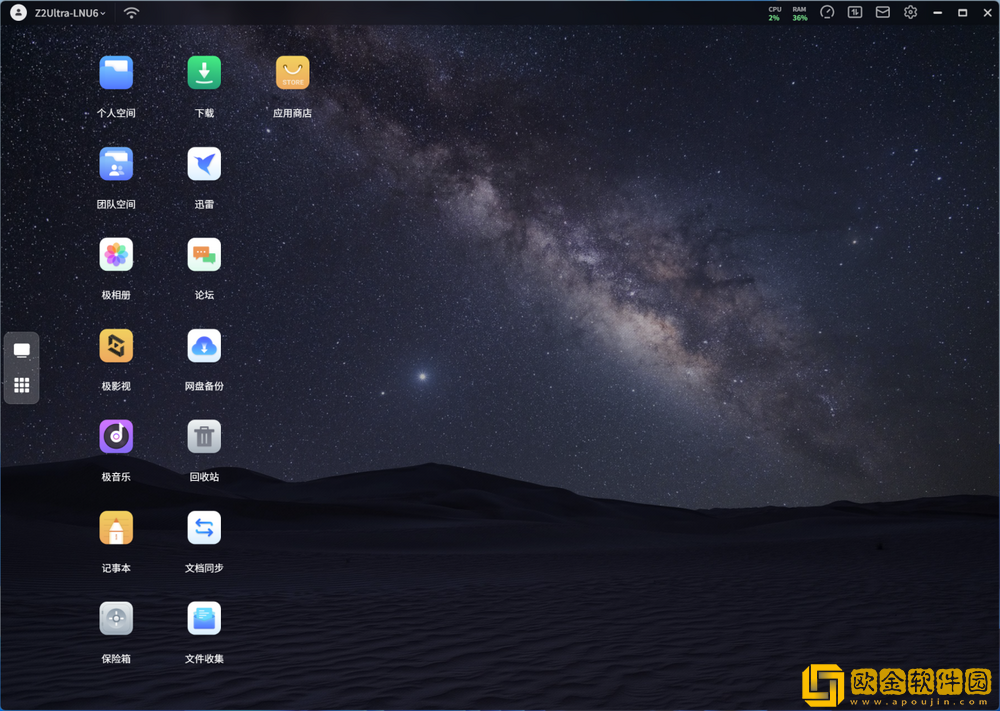Expand the Z2Ultra-LNU6 device dropdown
The height and width of the screenshot is (711, 1000).
pos(70,13)
